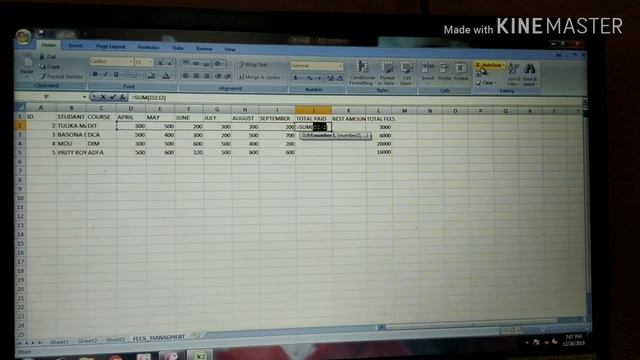Open Format as Table gallery
The width and height of the screenshot is (640, 360).
click(x=387, y=73)
